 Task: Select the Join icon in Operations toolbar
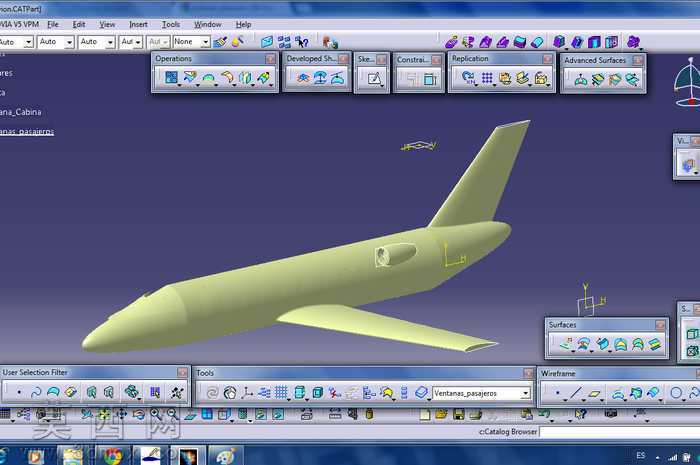(x=171, y=78)
